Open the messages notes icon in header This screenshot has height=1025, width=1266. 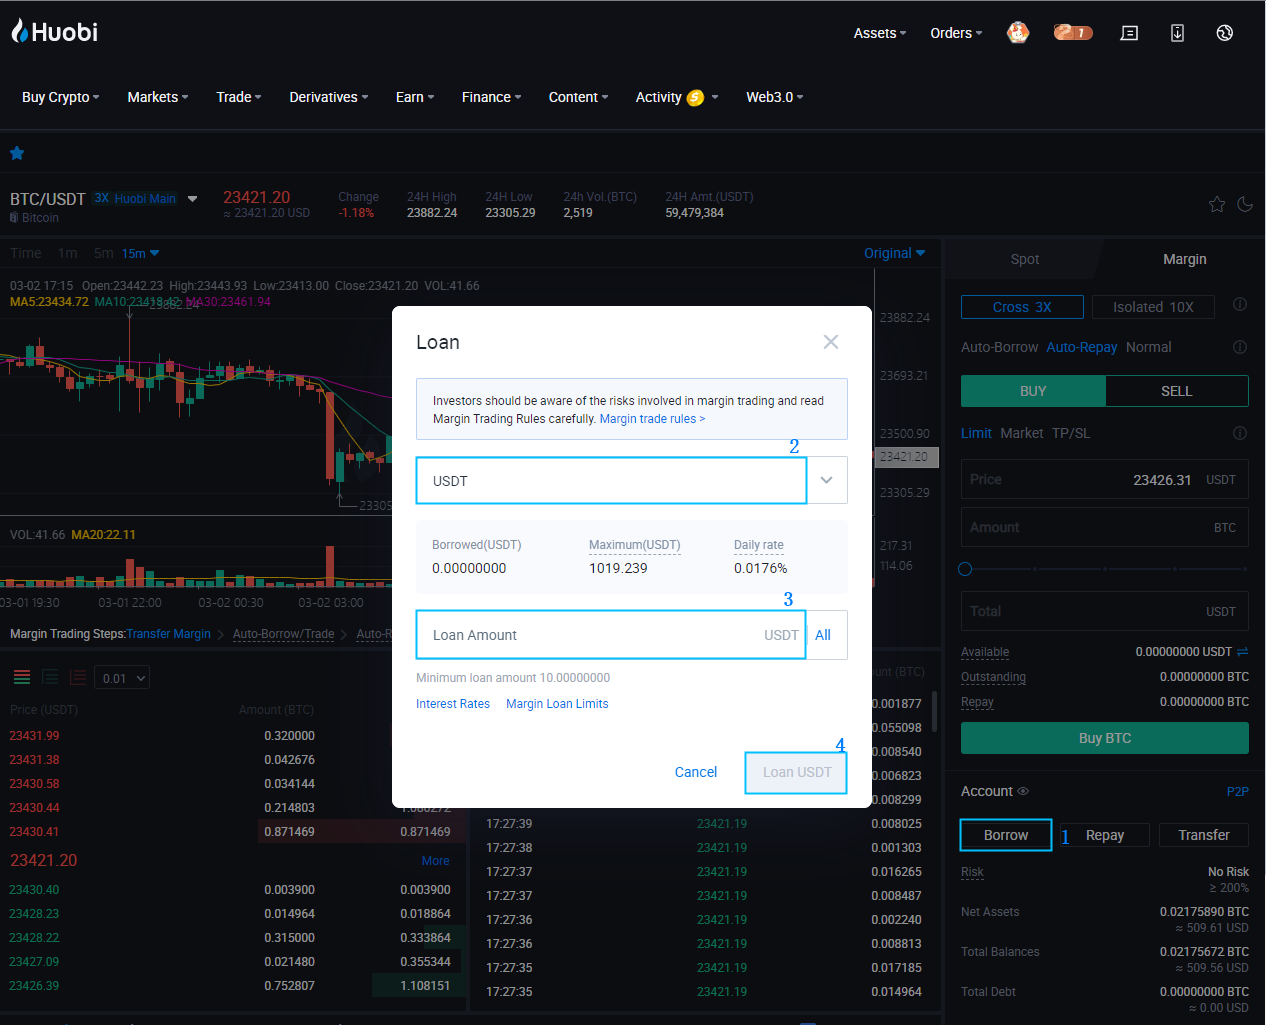click(x=1129, y=33)
